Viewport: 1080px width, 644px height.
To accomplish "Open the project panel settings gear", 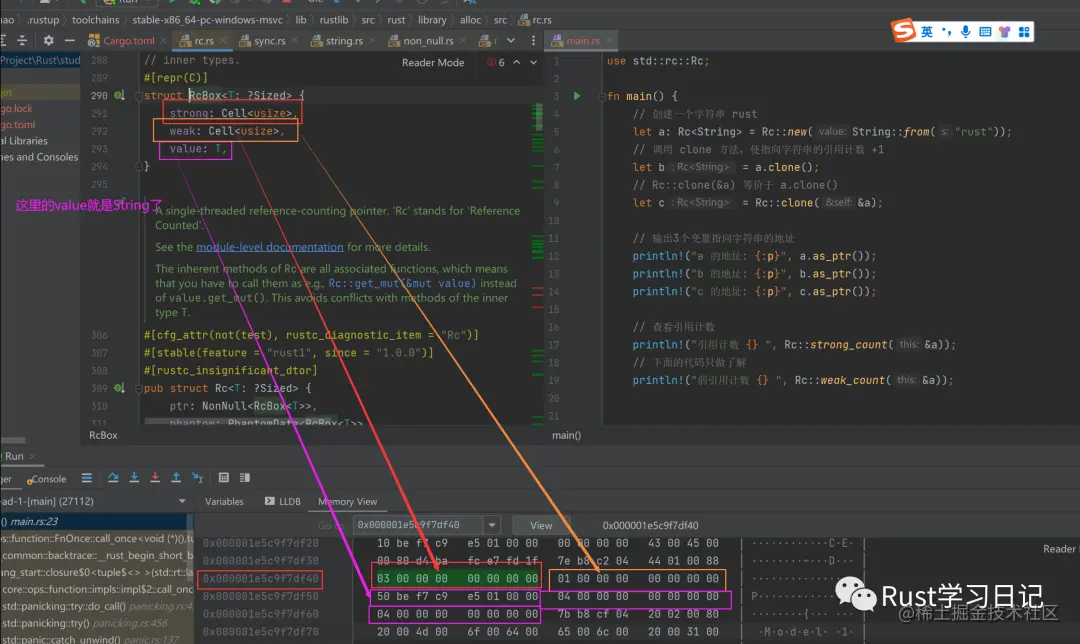I will pyautogui.click(x=48, y=41).
